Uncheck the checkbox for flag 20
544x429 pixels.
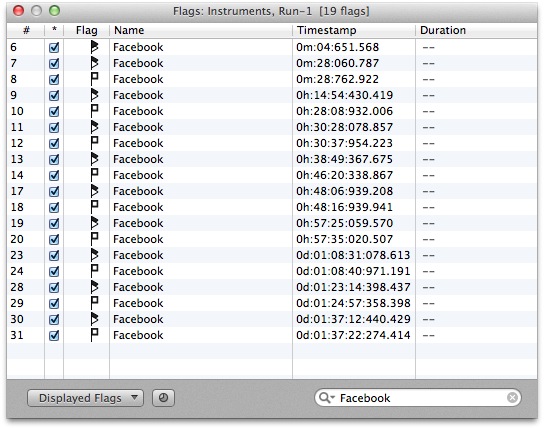[54, 239]
